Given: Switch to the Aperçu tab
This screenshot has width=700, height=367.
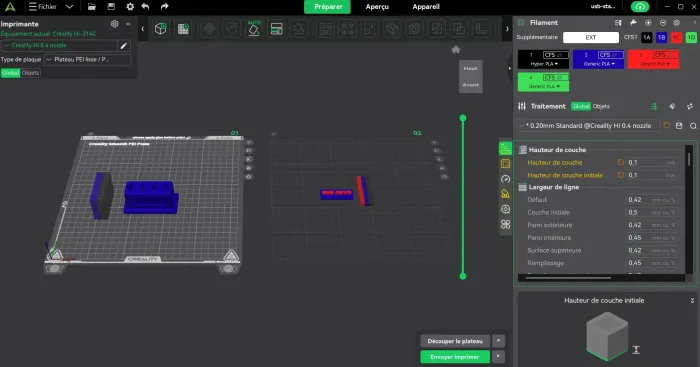Looking at the screenshot, I should point(377,7).
